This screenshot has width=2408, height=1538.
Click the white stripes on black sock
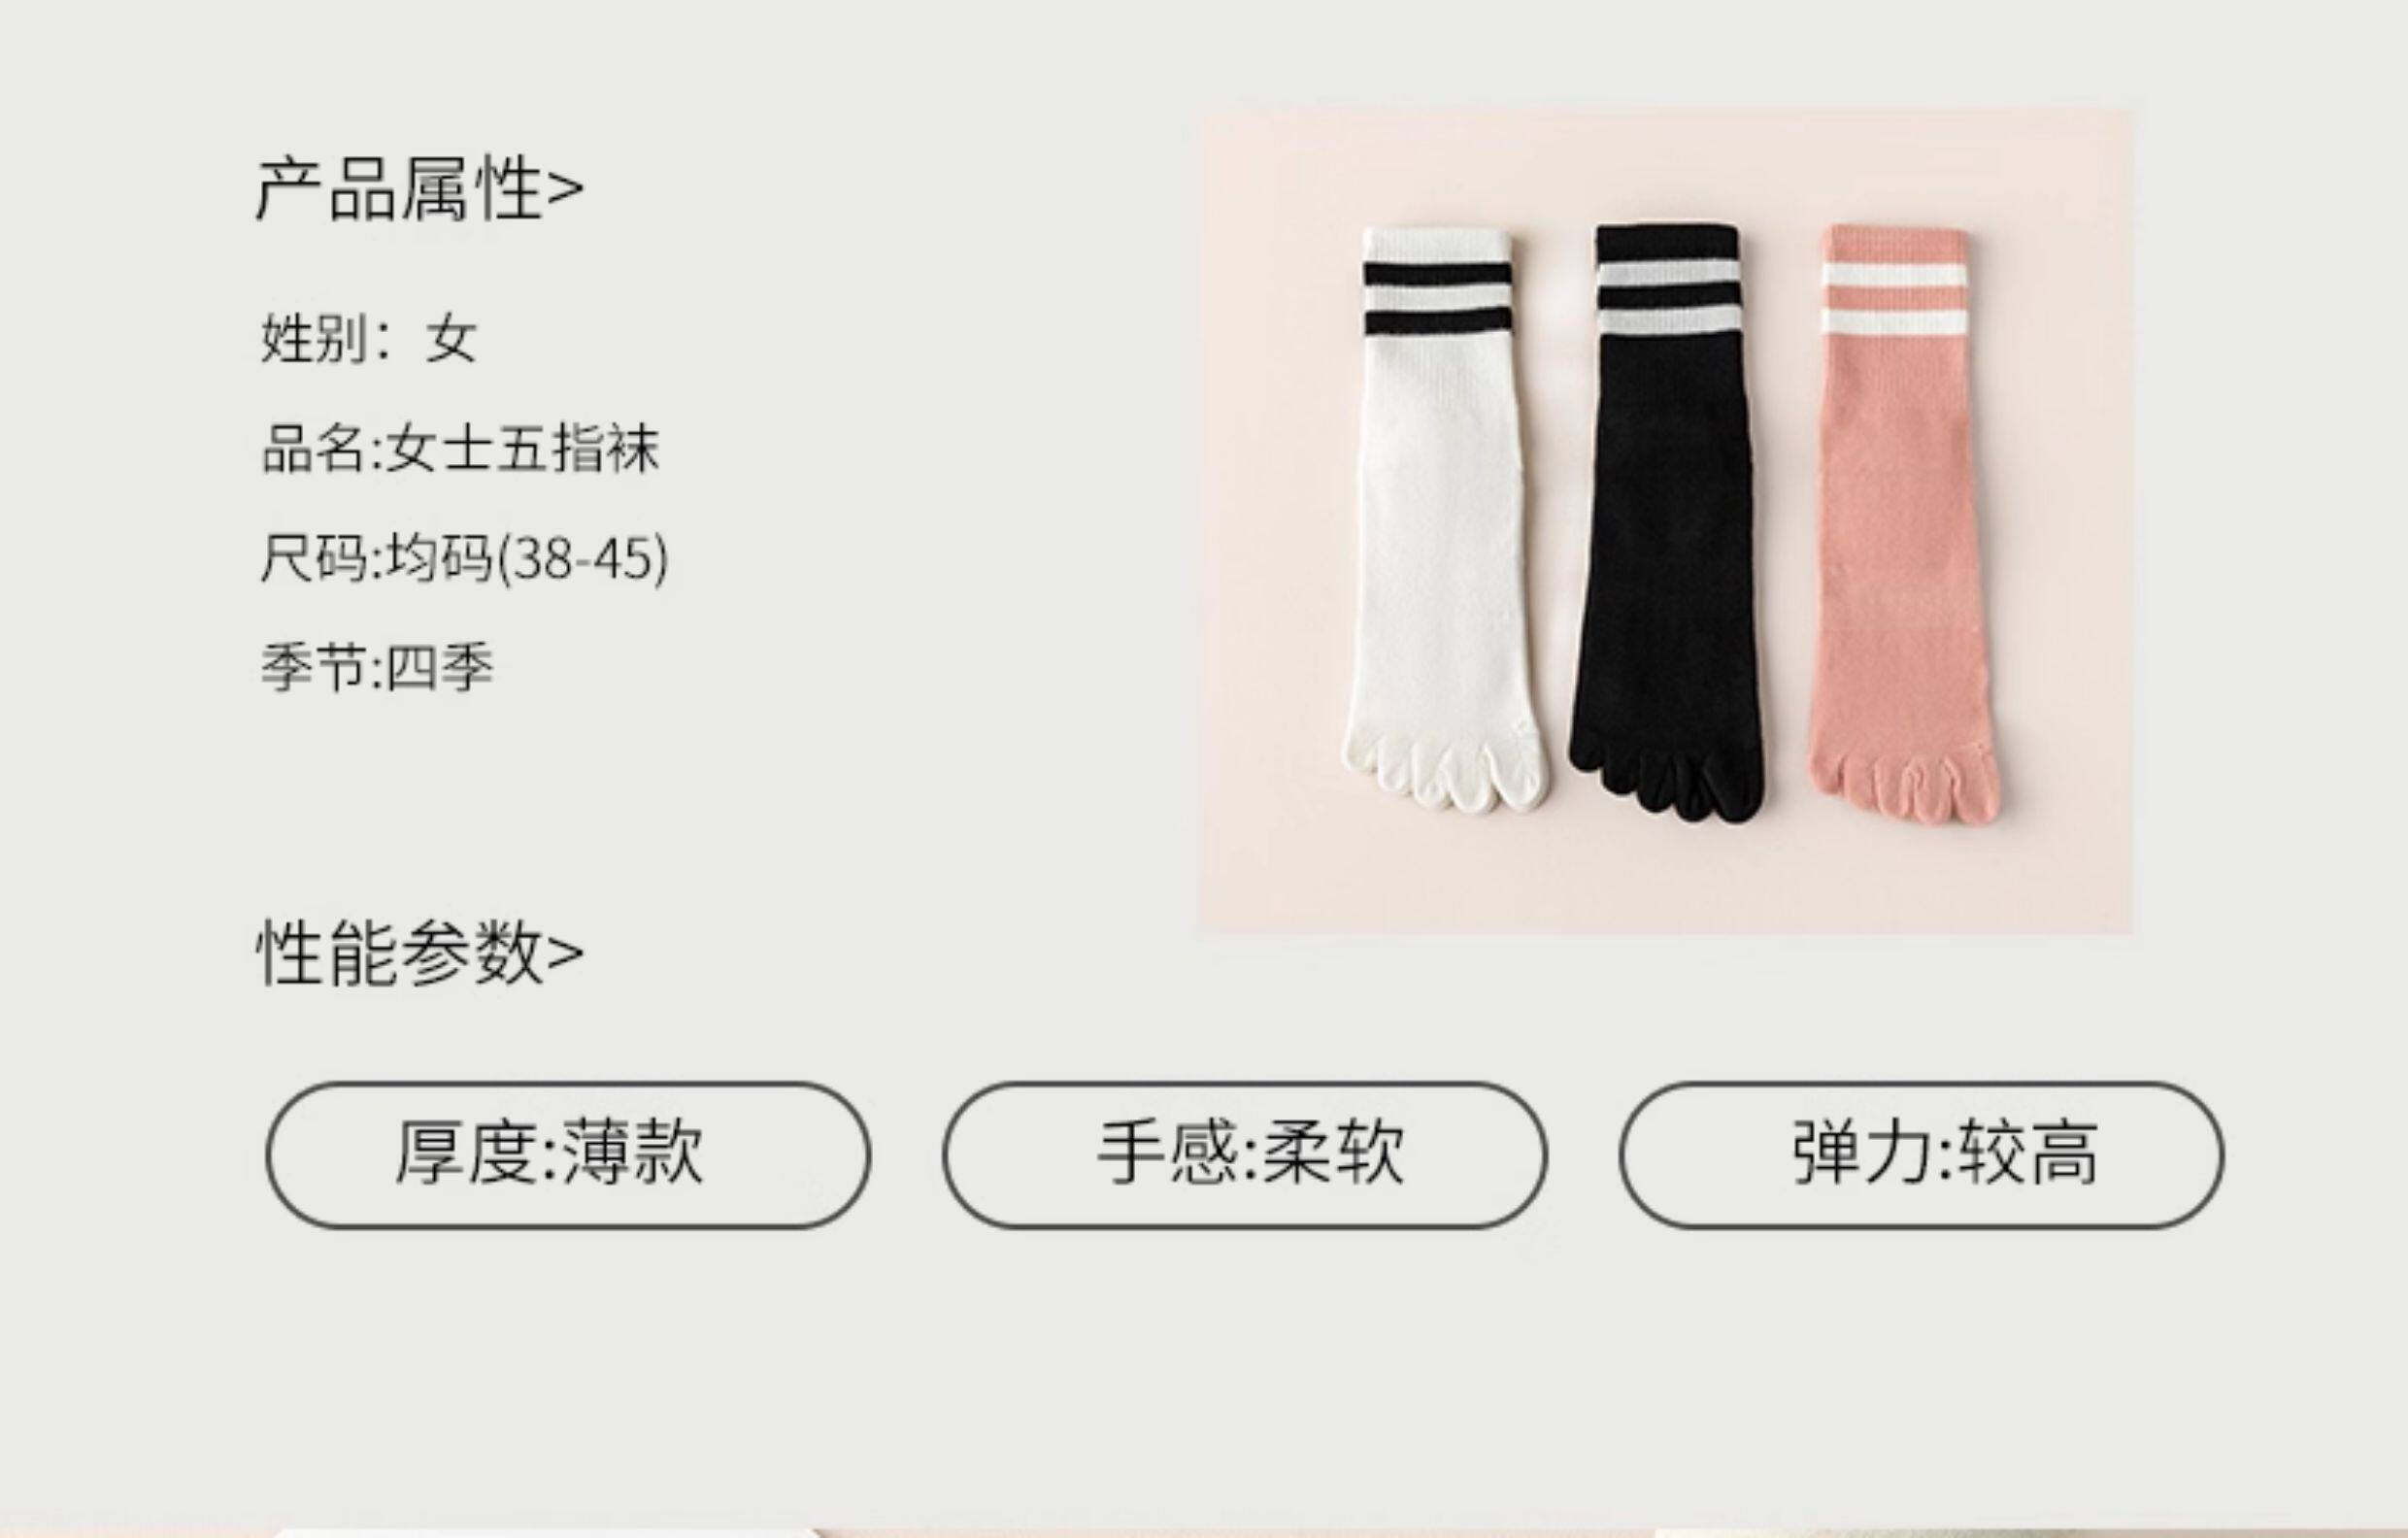[x=1668, y=297]
